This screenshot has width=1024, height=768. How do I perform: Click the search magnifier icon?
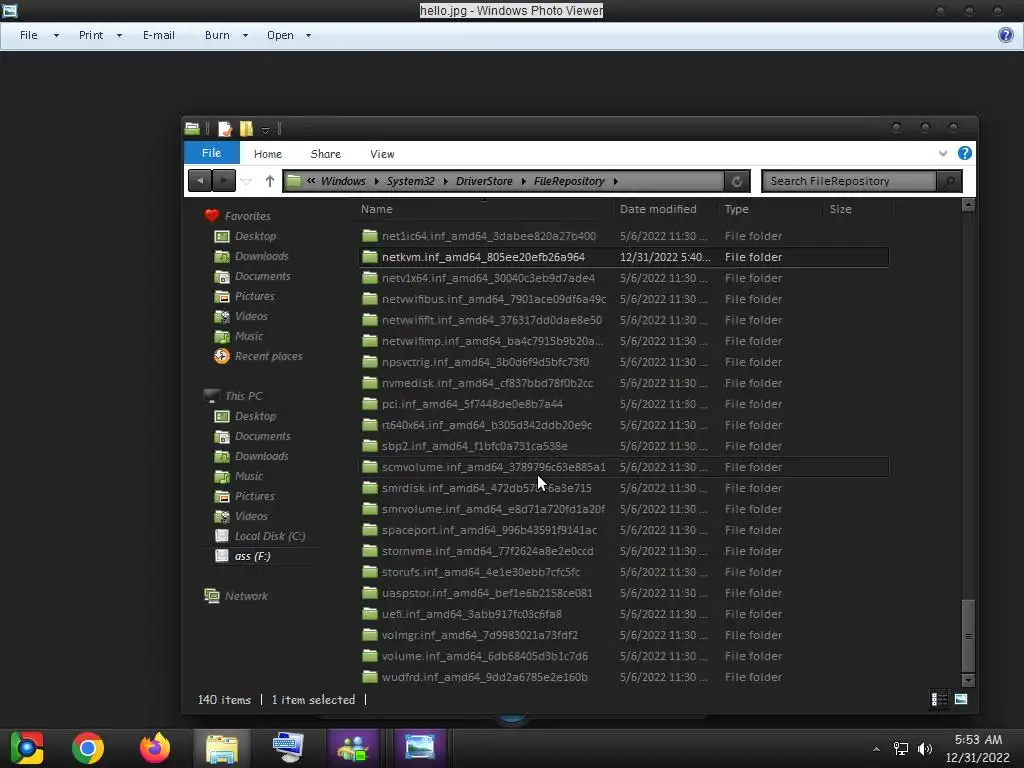tap(950, 181)
